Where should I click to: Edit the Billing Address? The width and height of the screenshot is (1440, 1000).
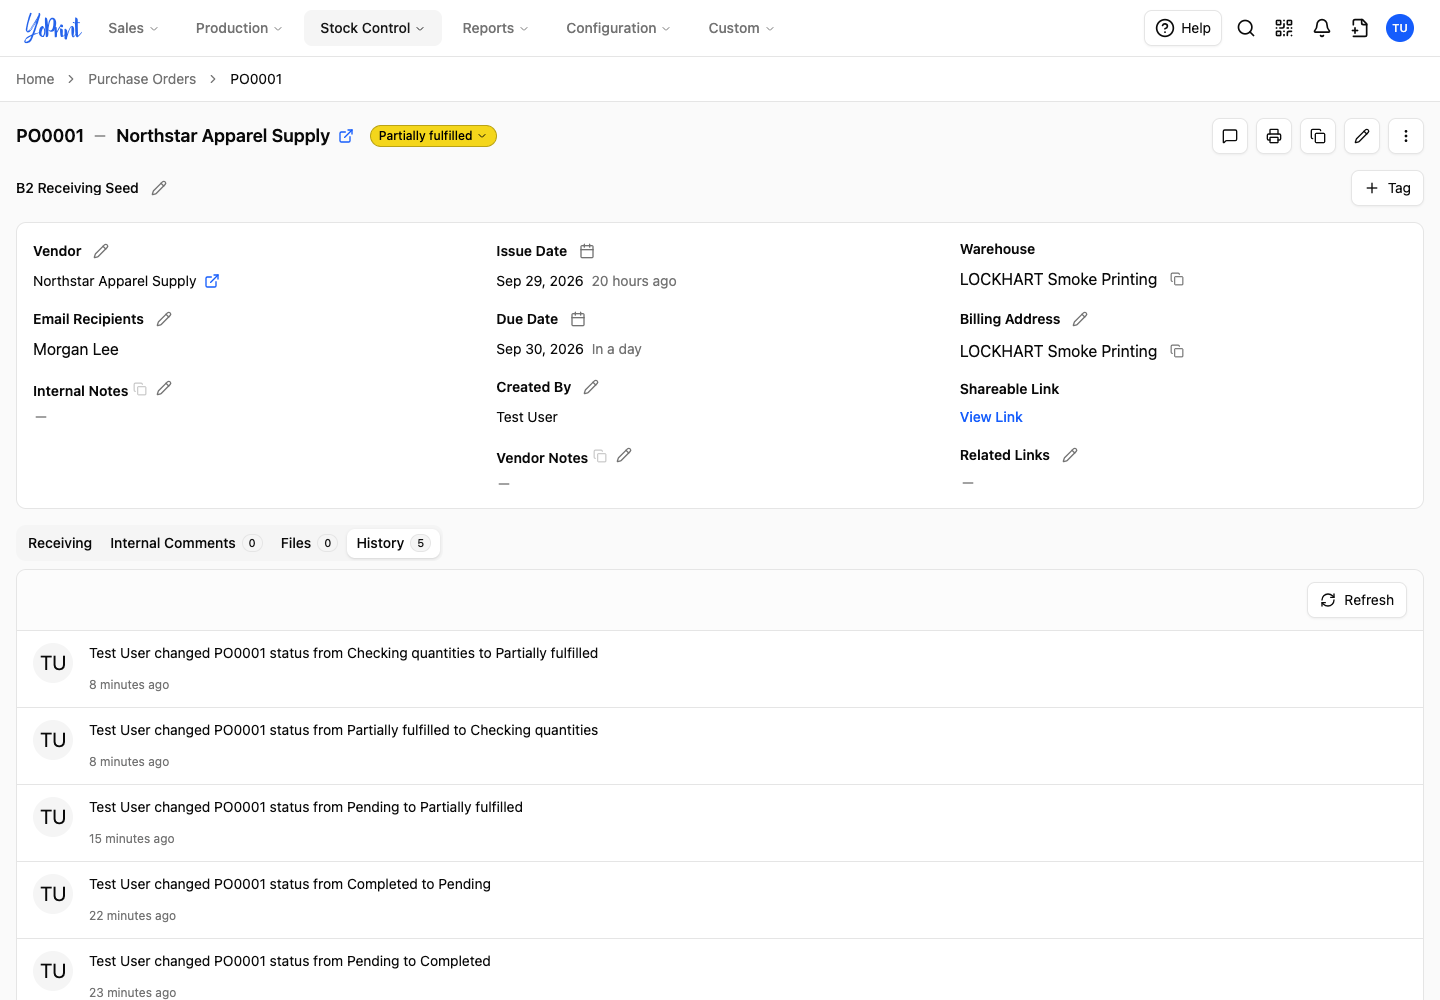click(1080, 319)
